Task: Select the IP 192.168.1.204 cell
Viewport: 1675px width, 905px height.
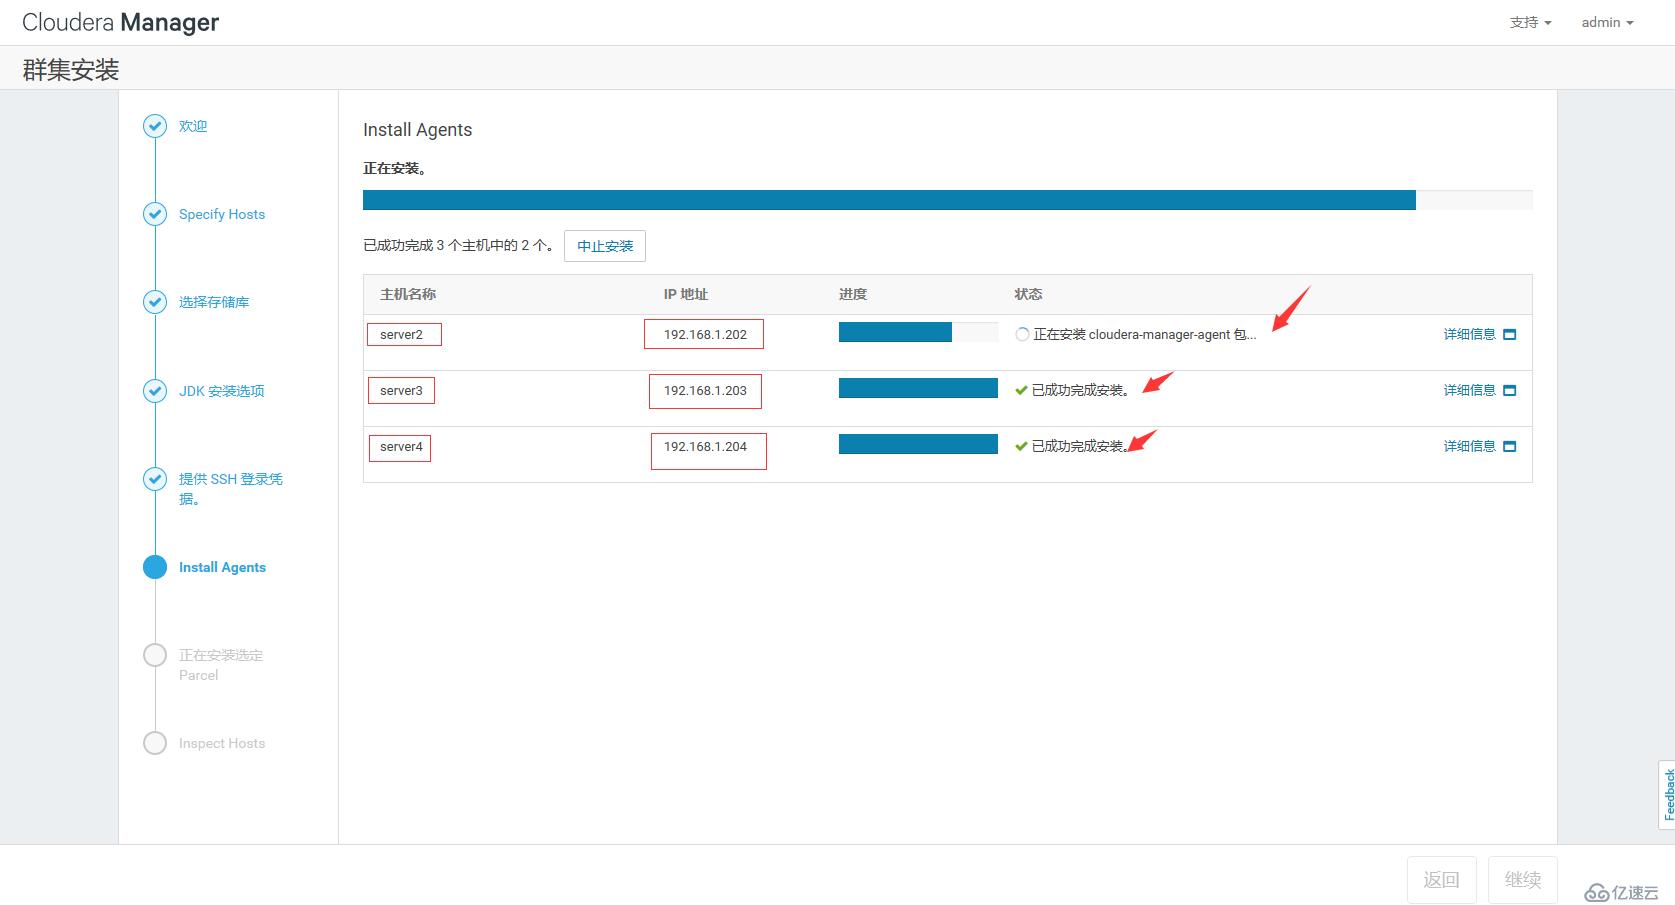Action: click(x=705, y=447)
